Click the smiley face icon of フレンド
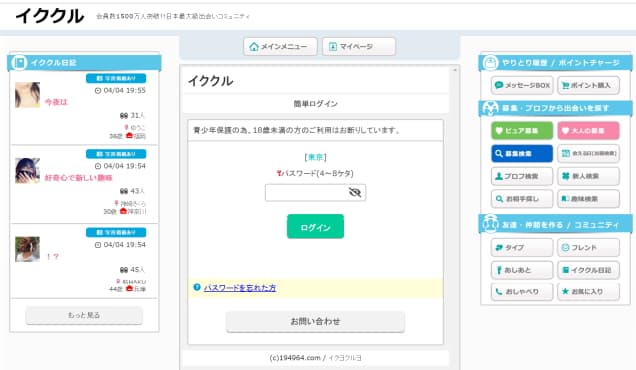 click(x=565, y=247)
